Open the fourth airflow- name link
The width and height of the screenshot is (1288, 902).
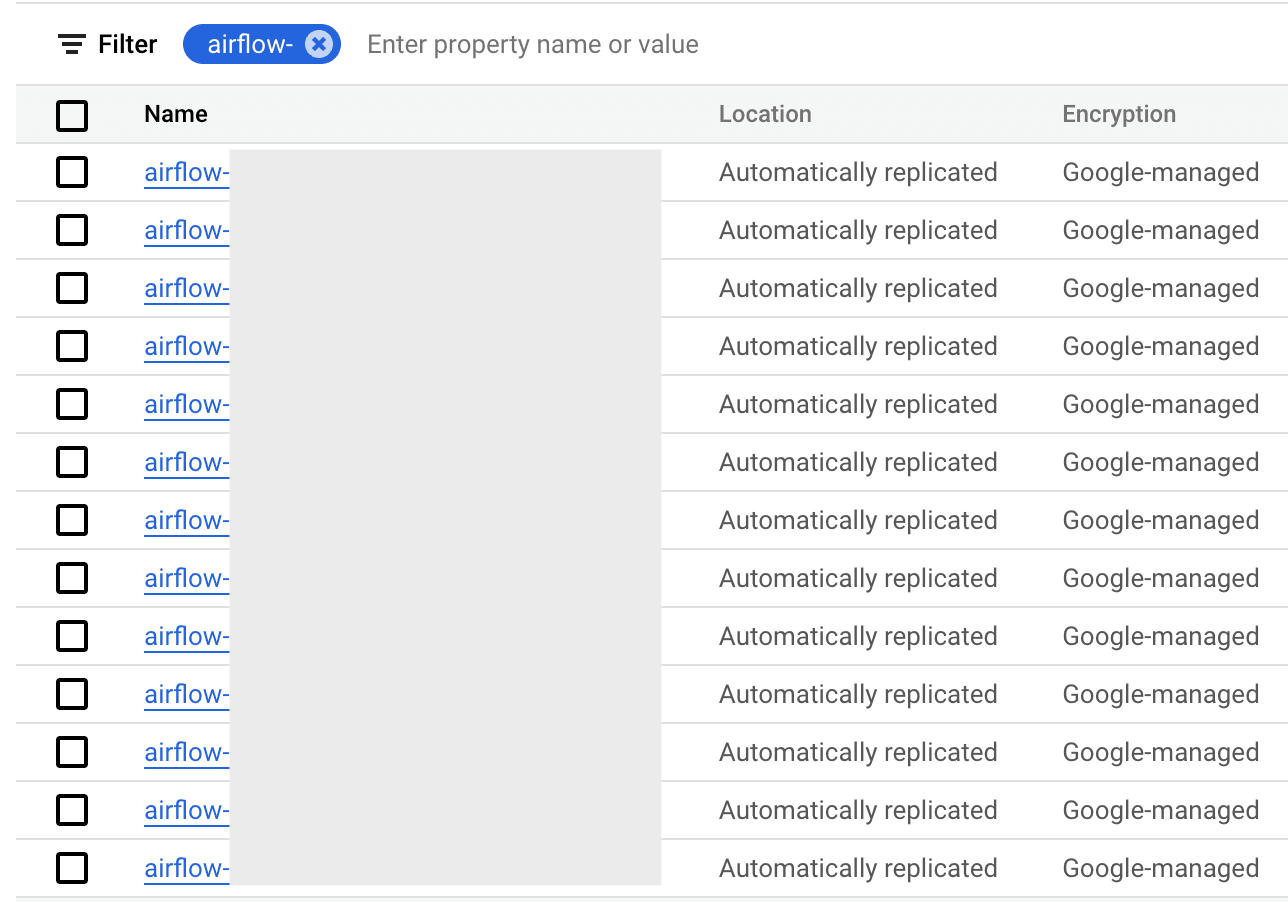click(187, 346)
